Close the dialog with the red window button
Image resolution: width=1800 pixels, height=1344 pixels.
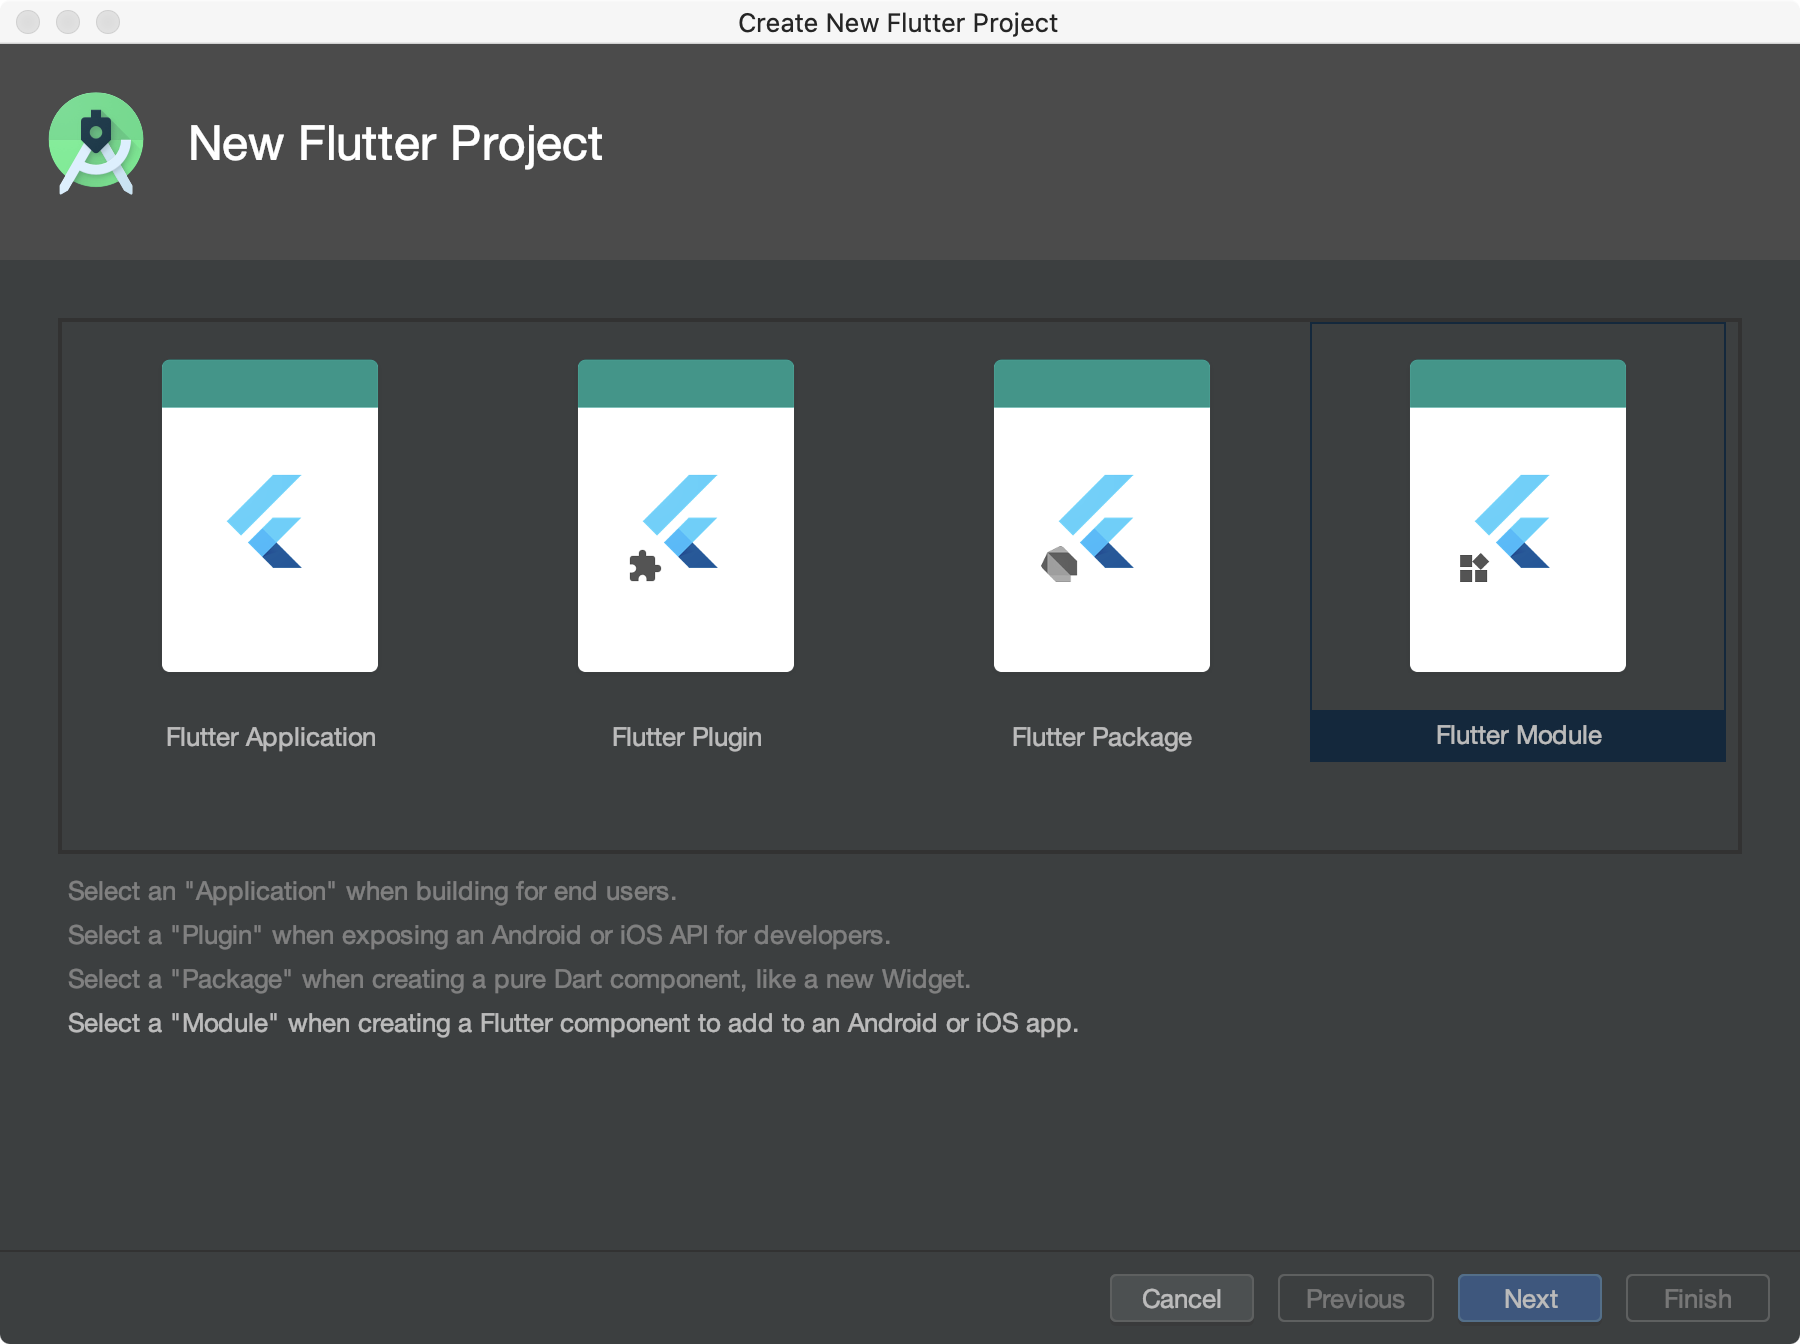(x=28, y=21)
